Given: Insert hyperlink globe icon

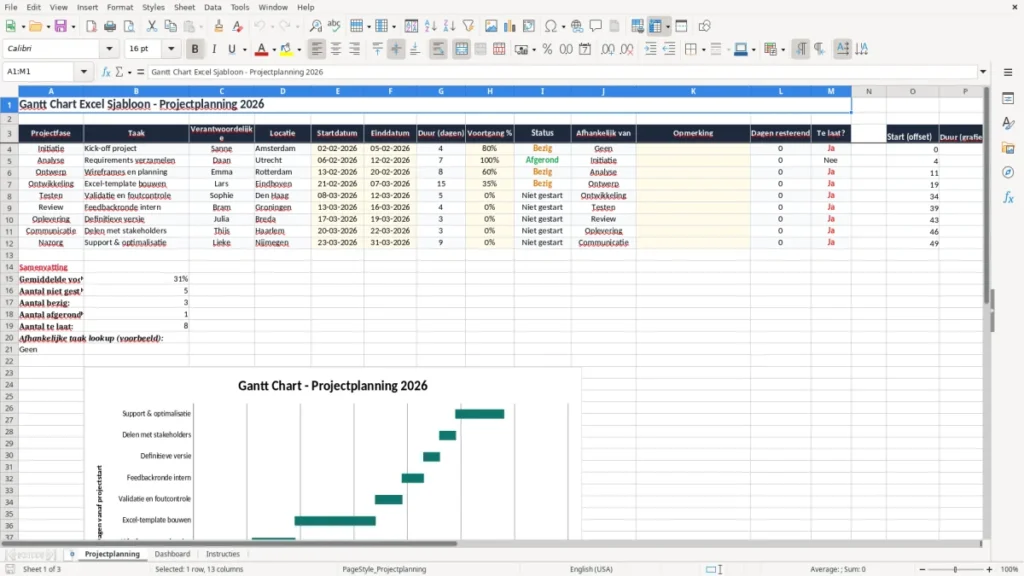Looking at the screenshot, I should [x=577, y=26].
